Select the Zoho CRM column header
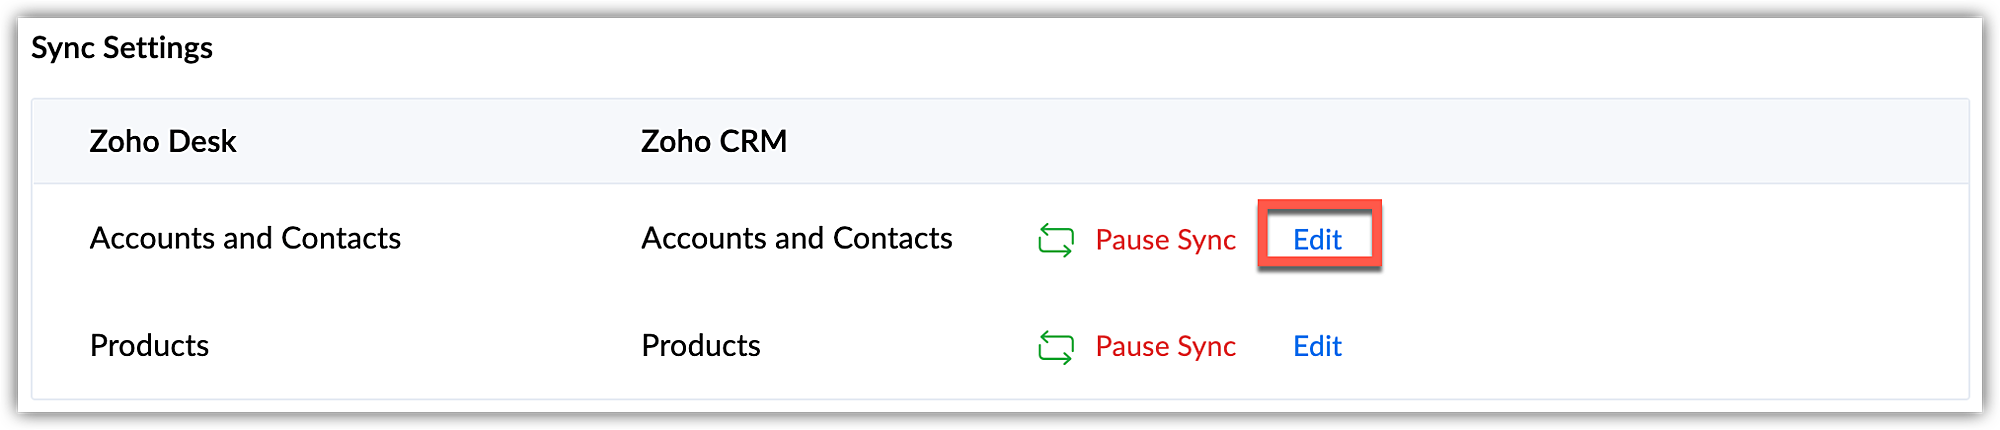Image resolution: width=2000 pixels, height=430 pixels. tap(714, 141)
